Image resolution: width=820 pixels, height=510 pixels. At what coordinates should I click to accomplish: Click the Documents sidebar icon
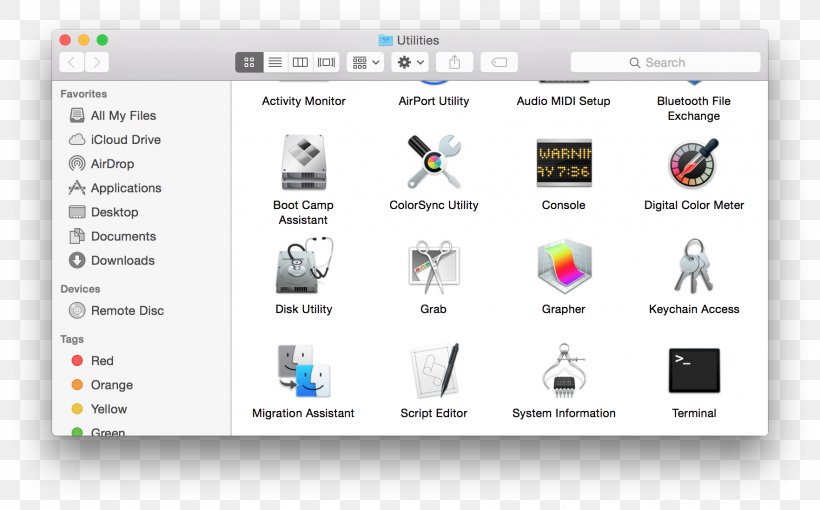[x=77, y=236]
